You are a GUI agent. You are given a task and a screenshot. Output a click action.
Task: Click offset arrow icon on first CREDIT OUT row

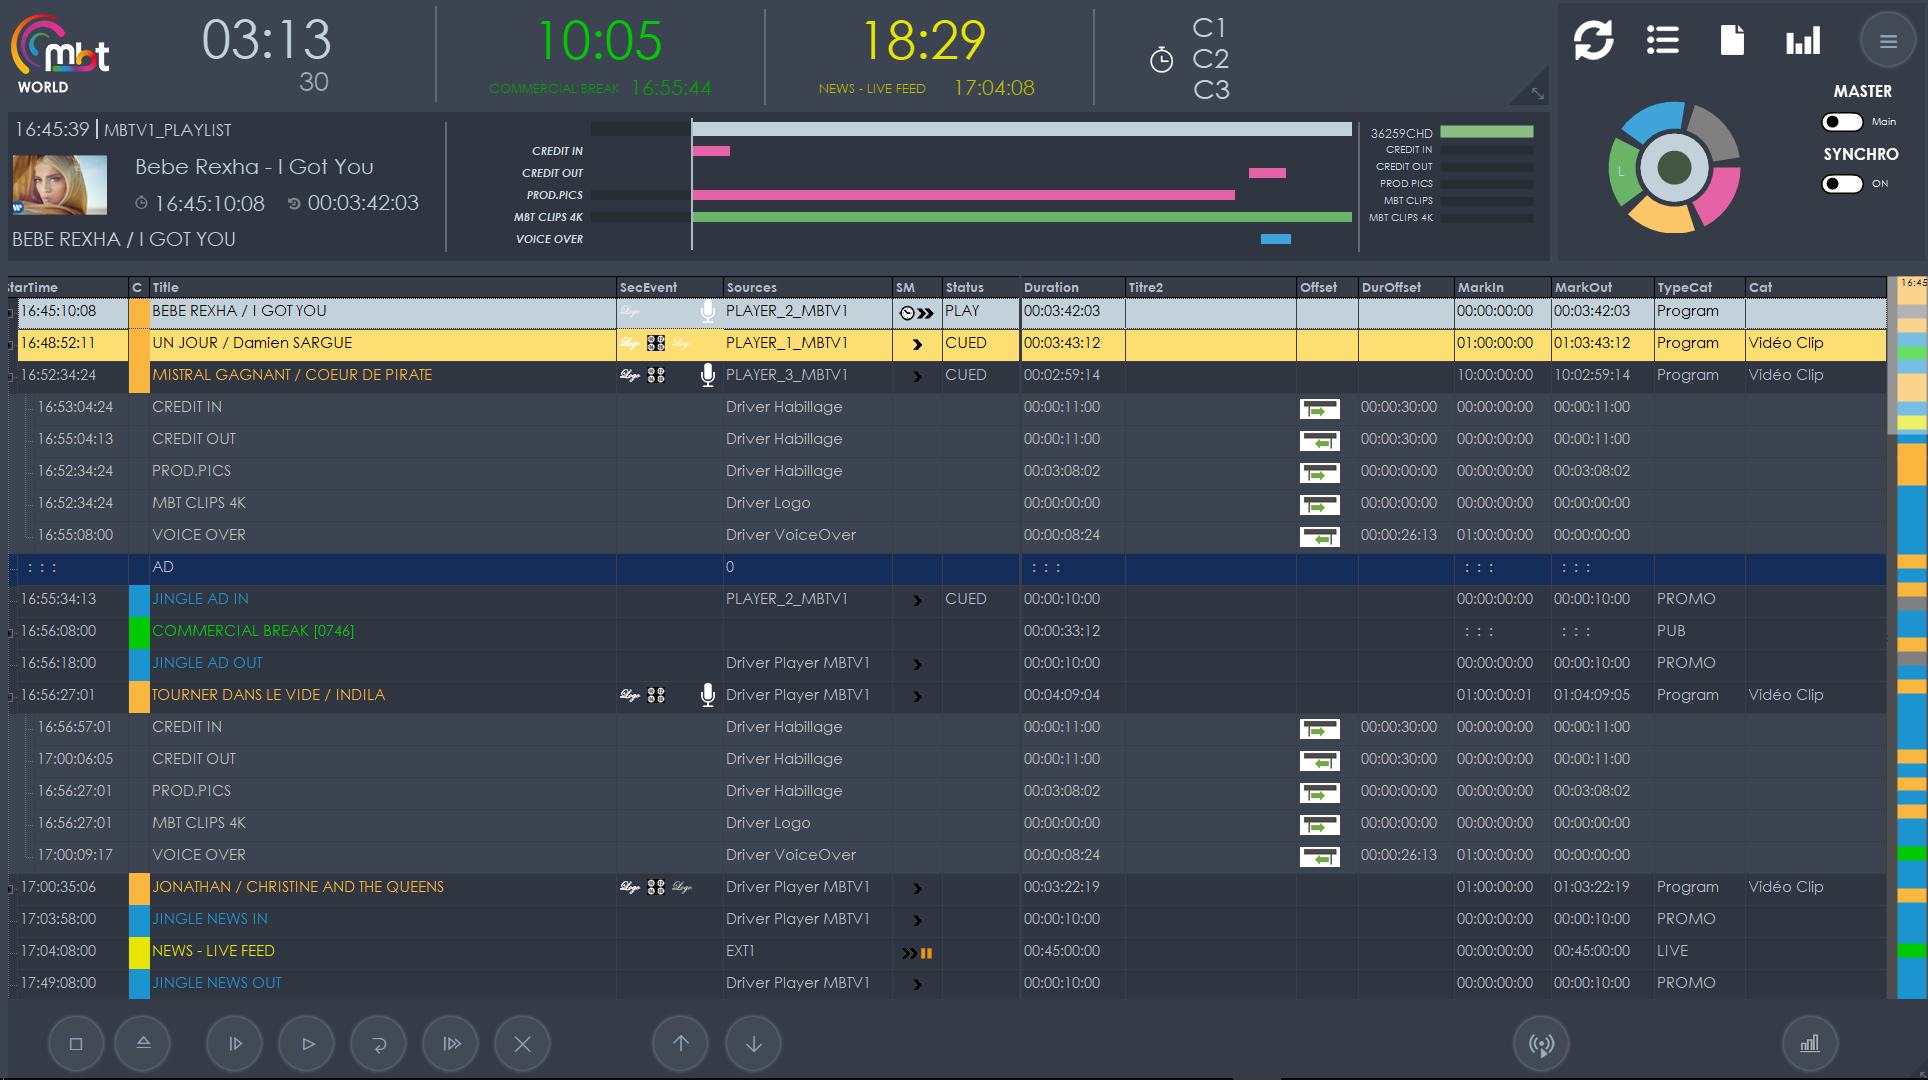pos(1320,440)
